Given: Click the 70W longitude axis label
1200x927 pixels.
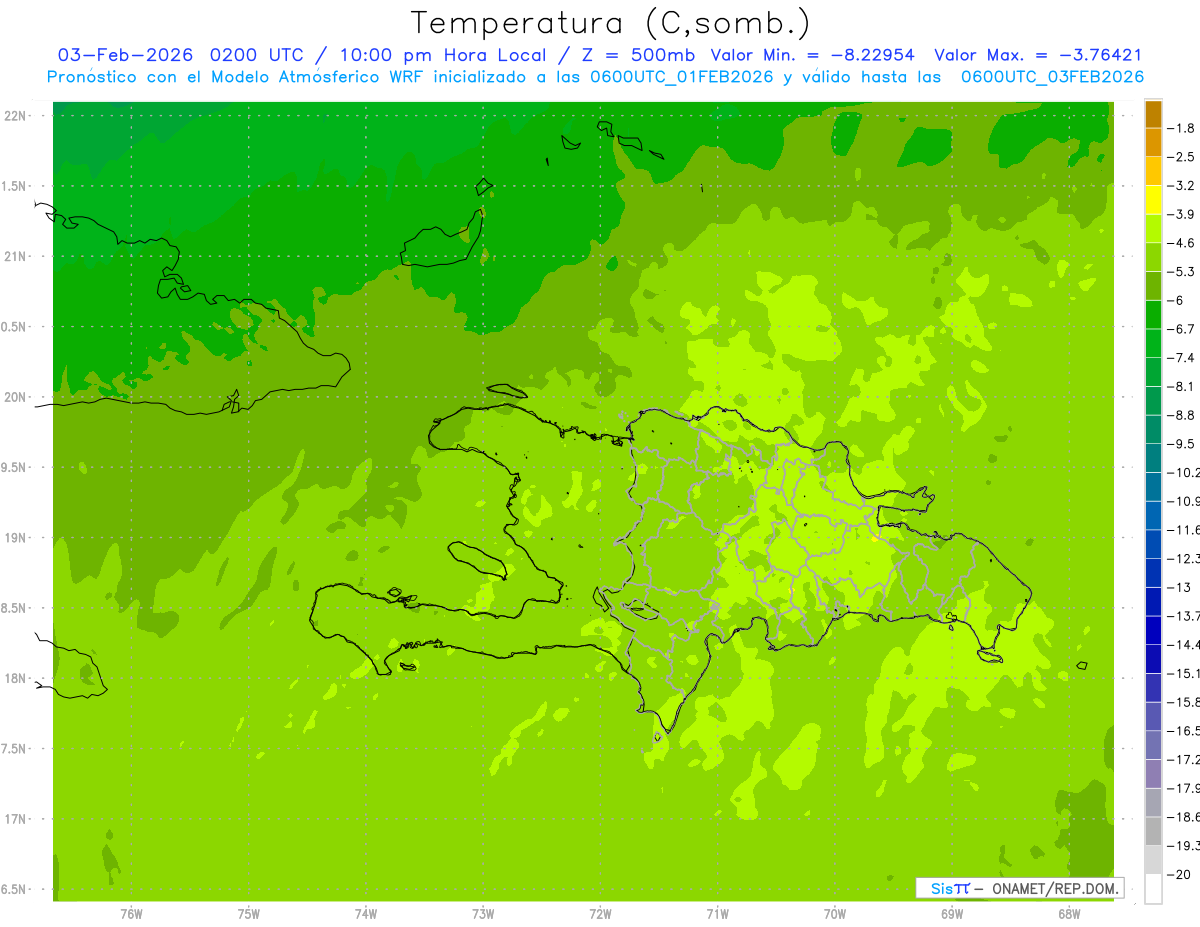Looking at the screenshot, I should coord(835,914).
